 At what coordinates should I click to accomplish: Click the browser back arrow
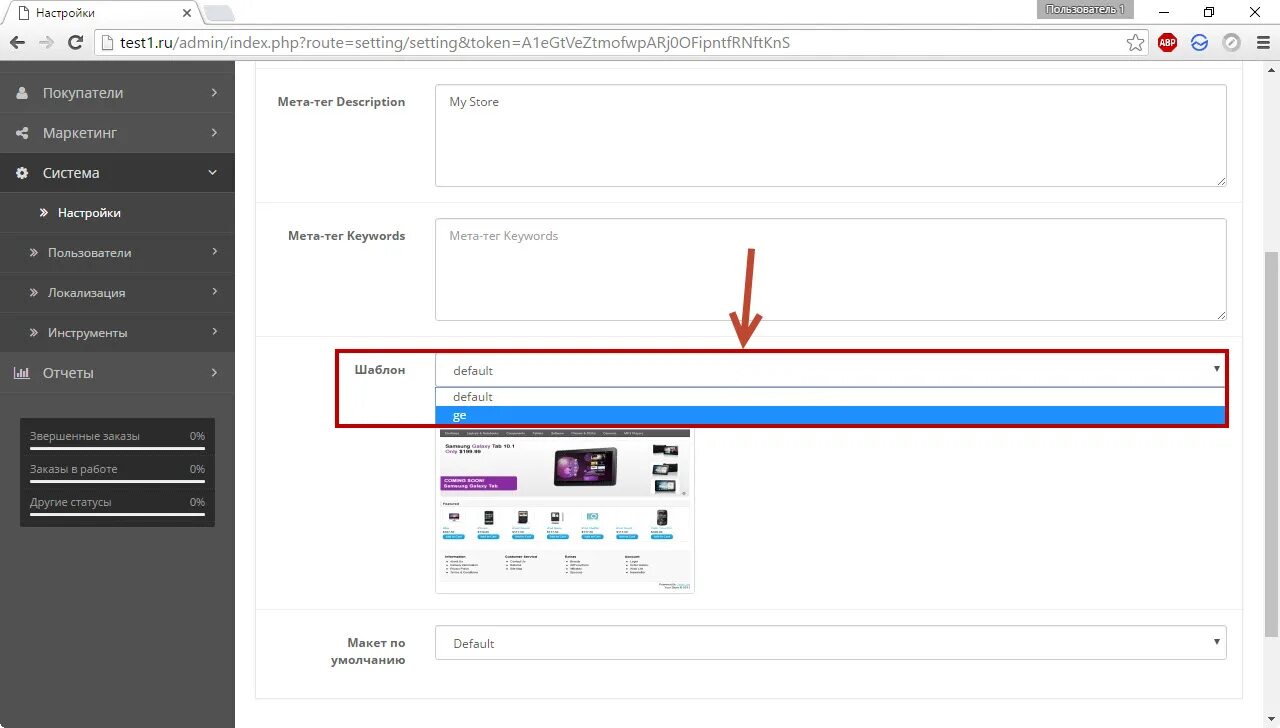tap(17, 43)
